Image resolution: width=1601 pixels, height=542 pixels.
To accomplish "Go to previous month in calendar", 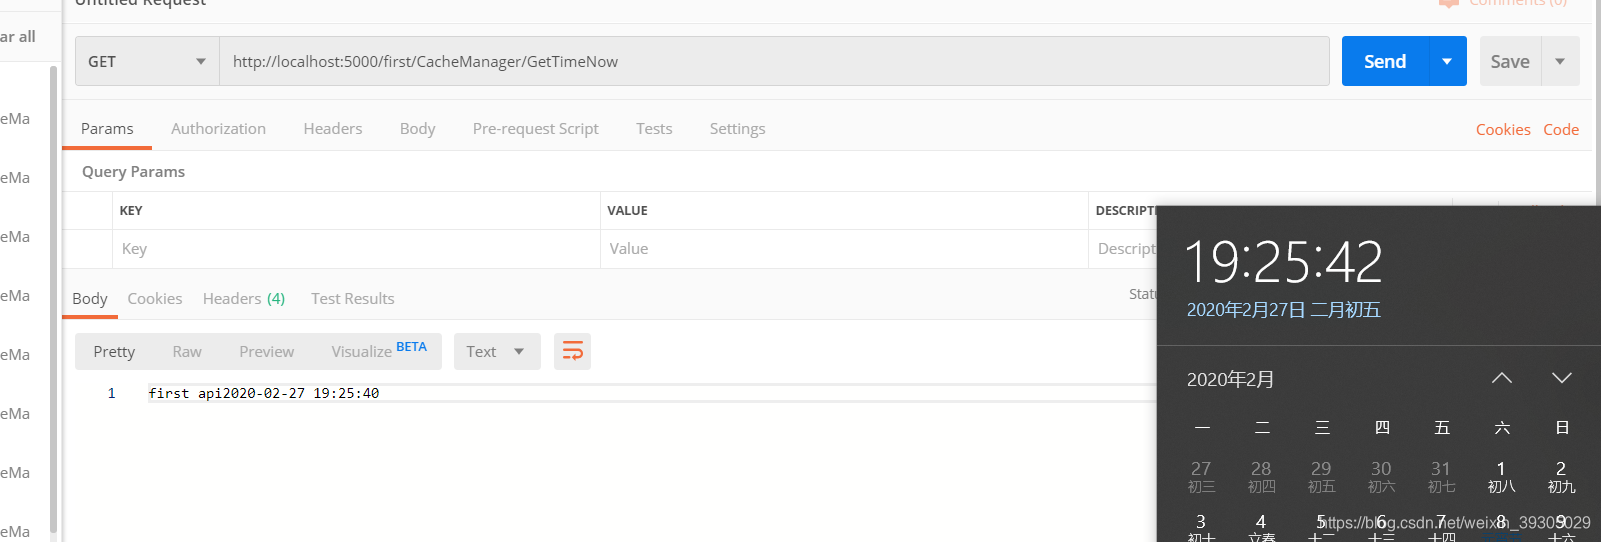I will click(1502, 378).
